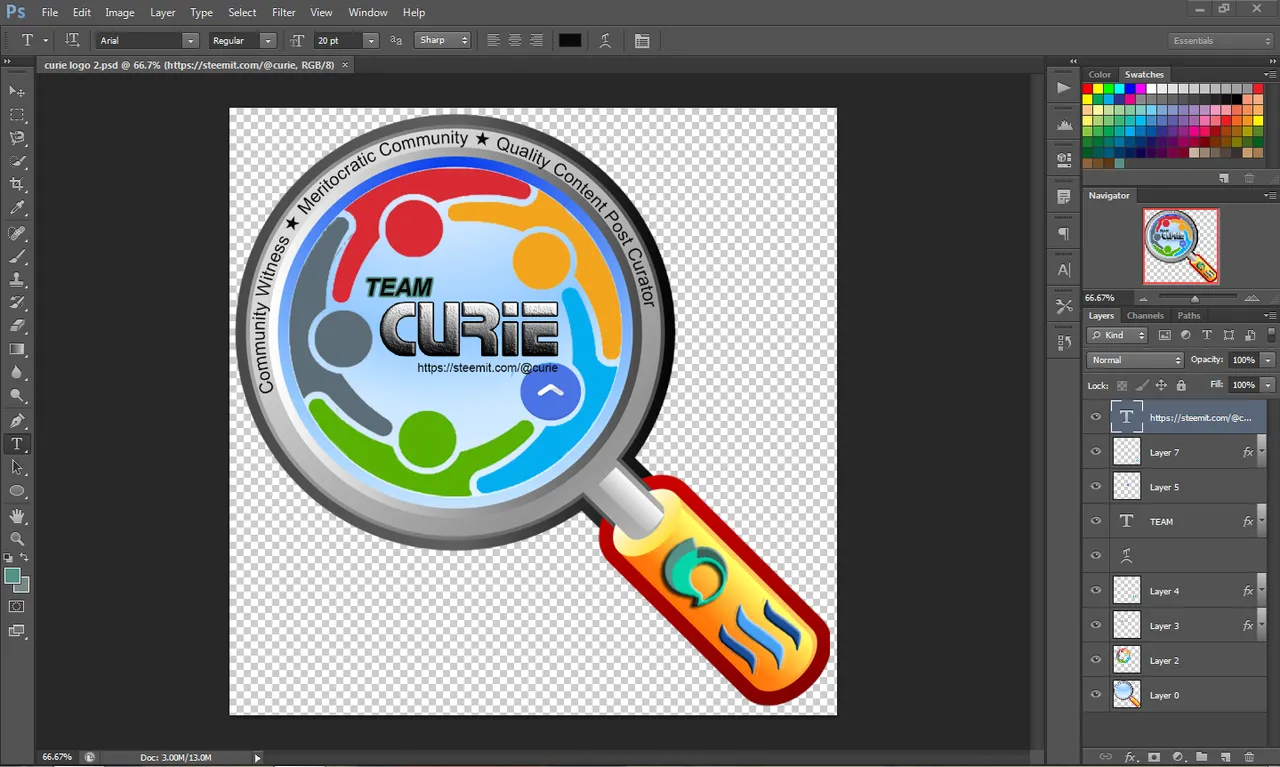This screenshot has height=767, width=1280.
Task: Switch to the Paths tab
Action: [x=1188, y=315]
